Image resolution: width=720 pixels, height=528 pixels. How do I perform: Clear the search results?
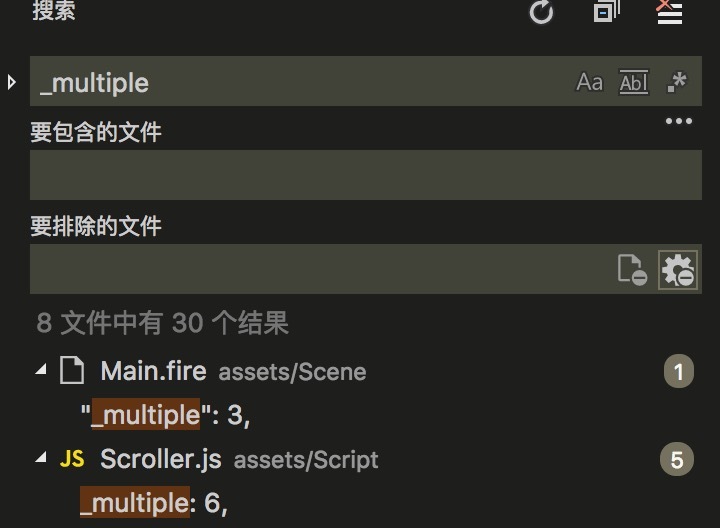tap(668, 12)
